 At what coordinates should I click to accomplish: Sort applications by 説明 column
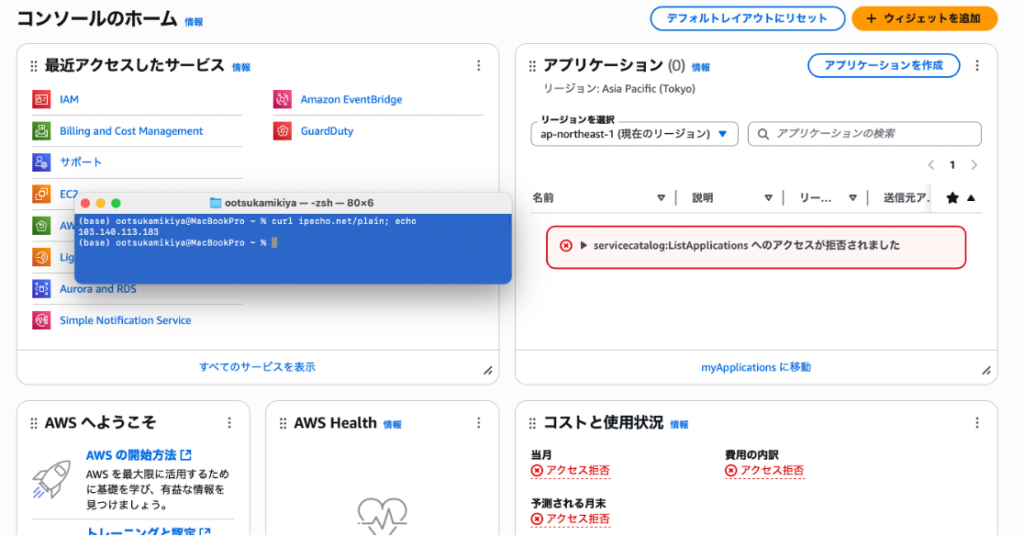(x=768, y=198)
